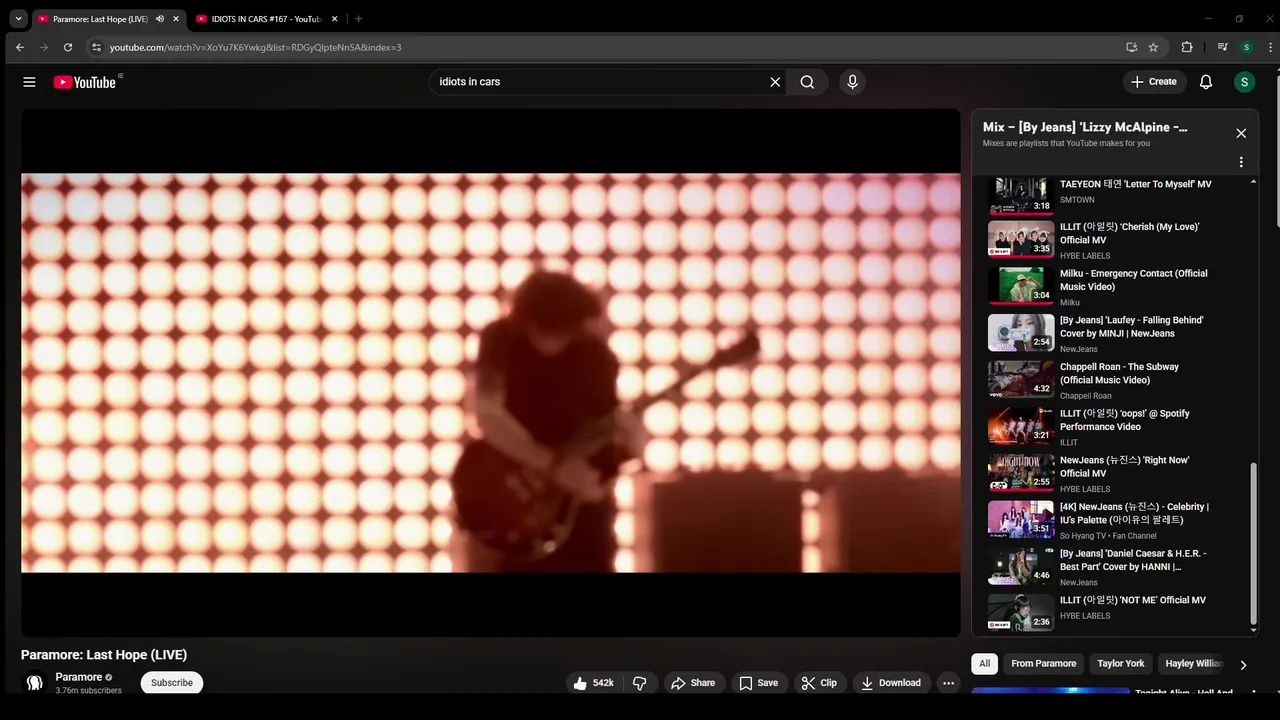1280x720 pixels.
Task: Open media controls icon in toolbar
Action: point(1222,47)
